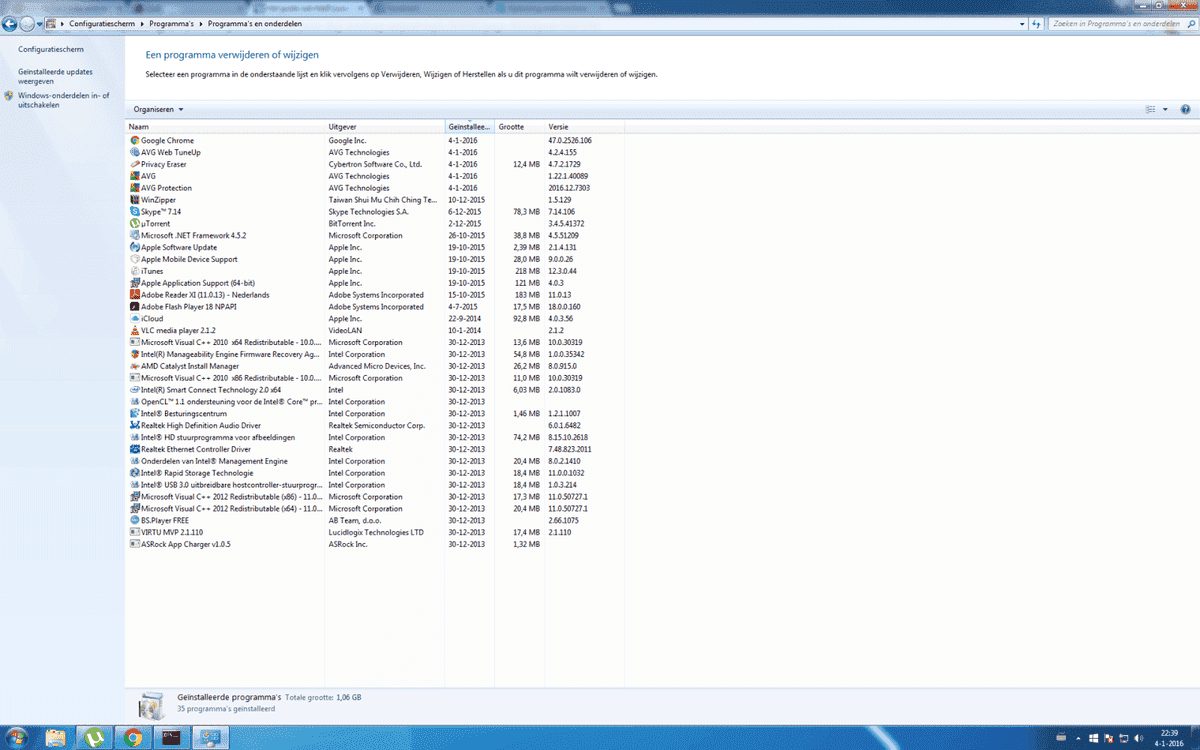
Task: Click Windows-onderdelen in- of uitschakelen link
Action: 63,100
